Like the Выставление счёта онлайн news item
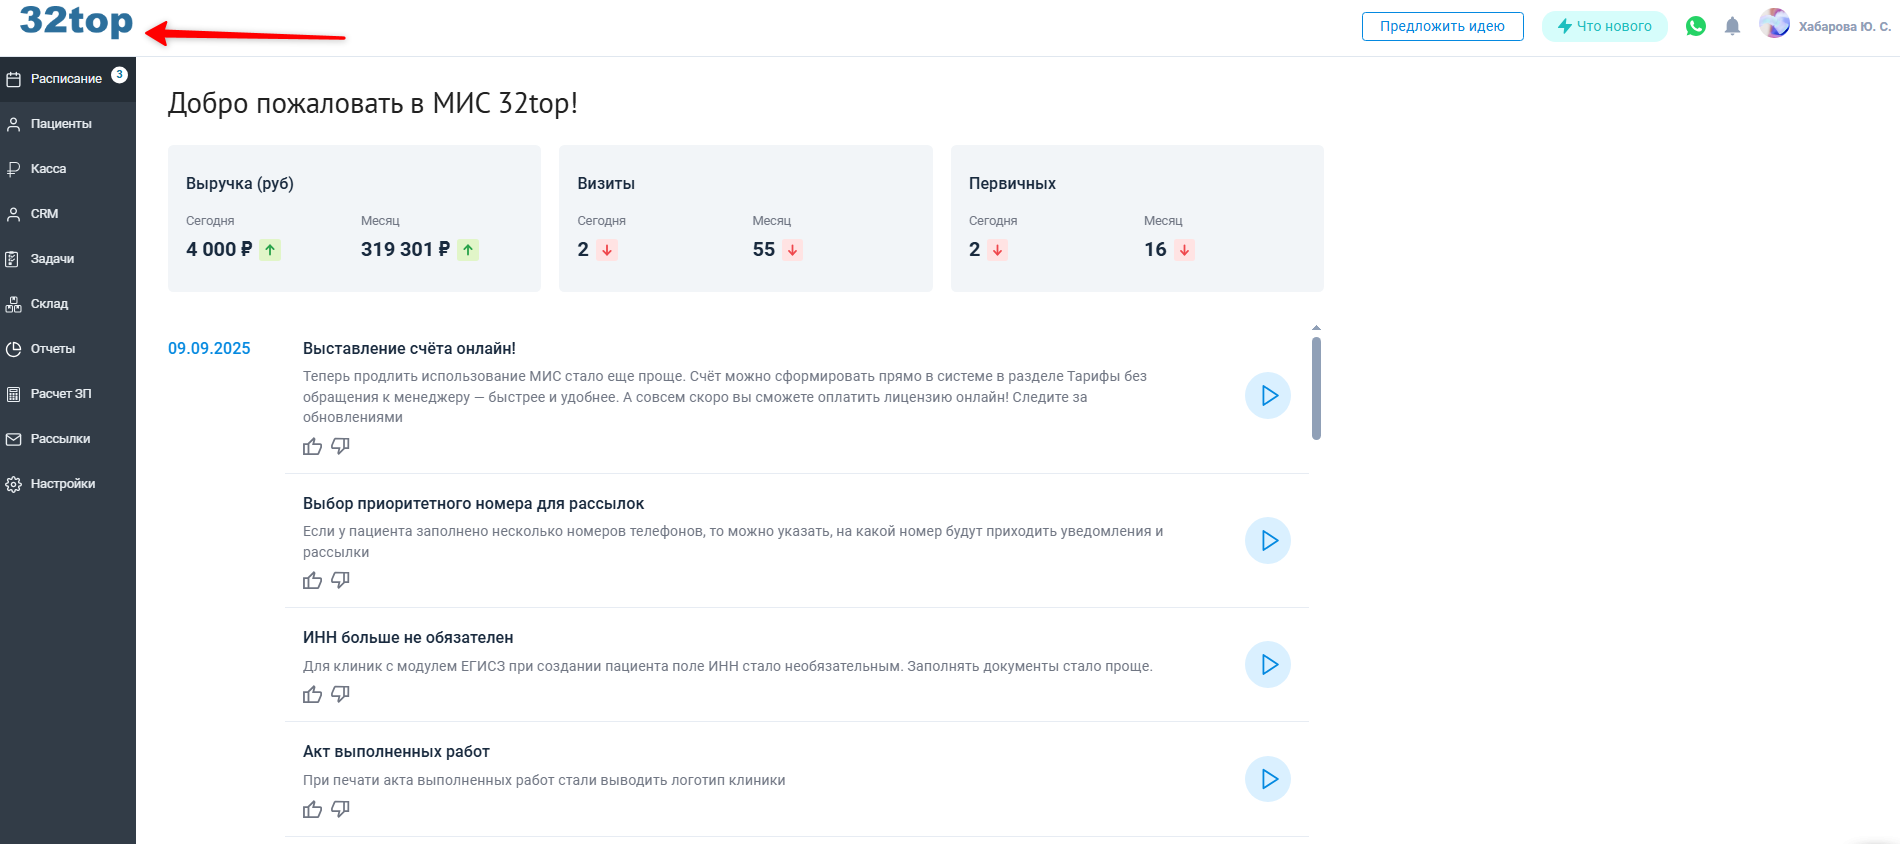This screenshot has height=844, width=1900. coord(312,447)
